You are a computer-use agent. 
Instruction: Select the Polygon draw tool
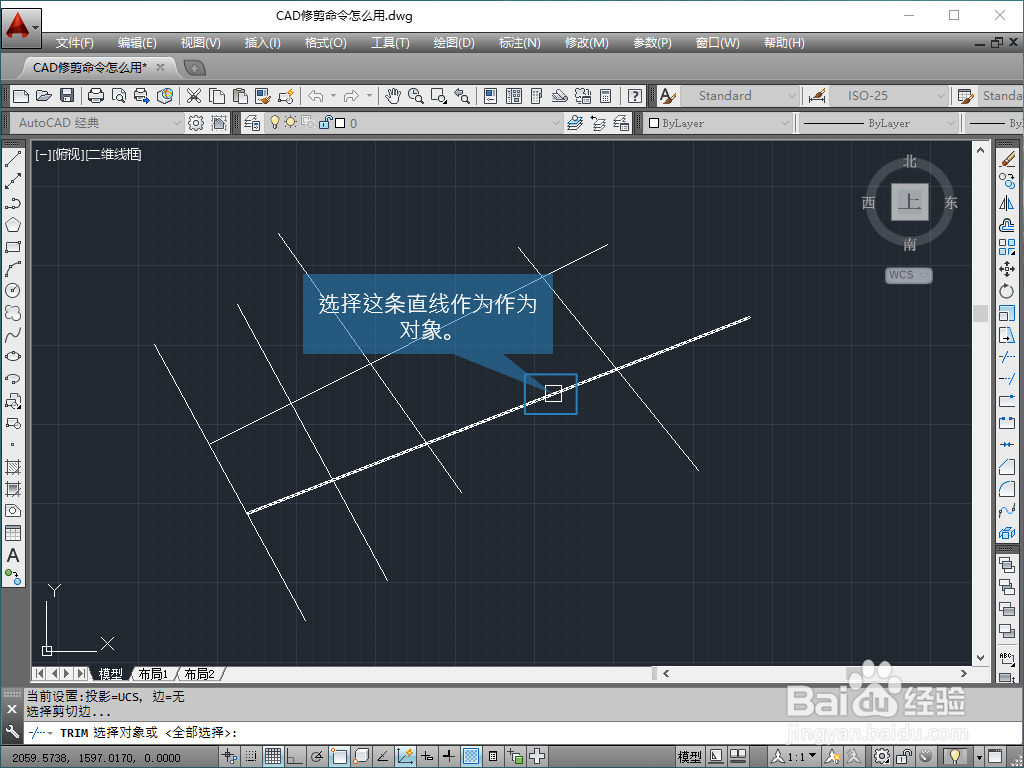click(x=13, y=225)
